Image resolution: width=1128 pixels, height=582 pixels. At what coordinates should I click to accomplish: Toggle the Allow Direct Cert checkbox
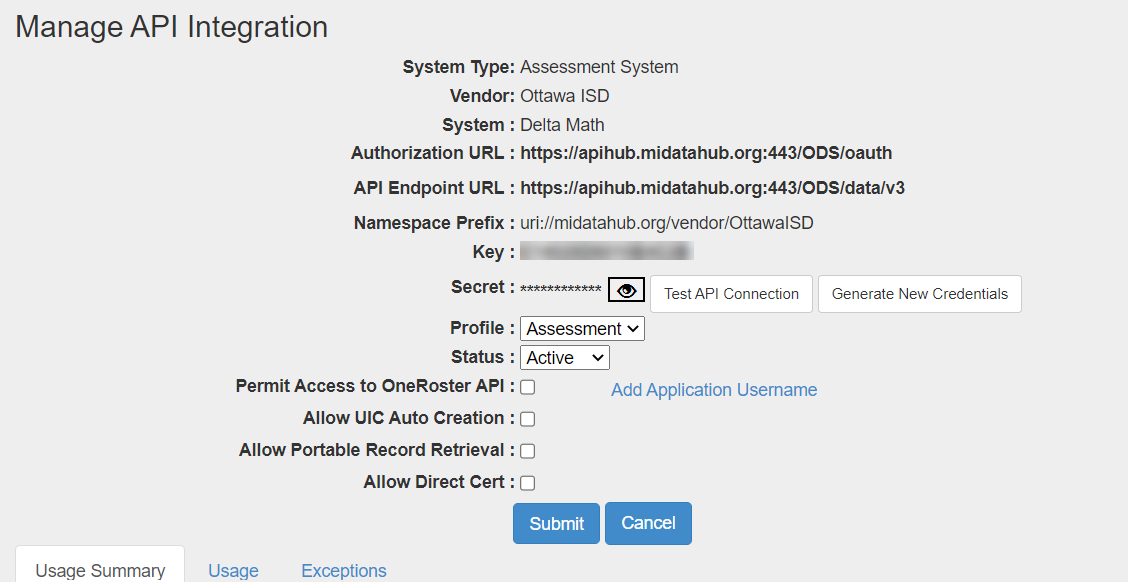point(527,483)
